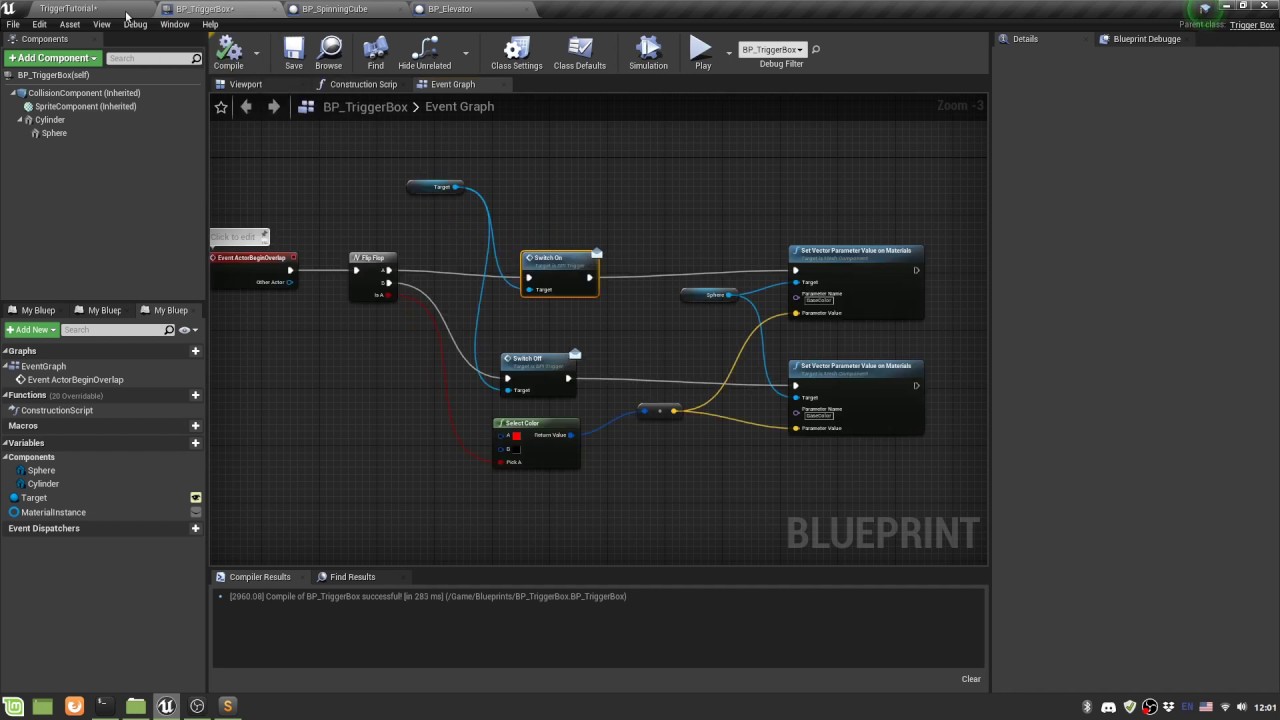The height and width of the screenshot is (720, 1280).
Task: Save the blueprint with the Save icon
Action: [293, 50]
